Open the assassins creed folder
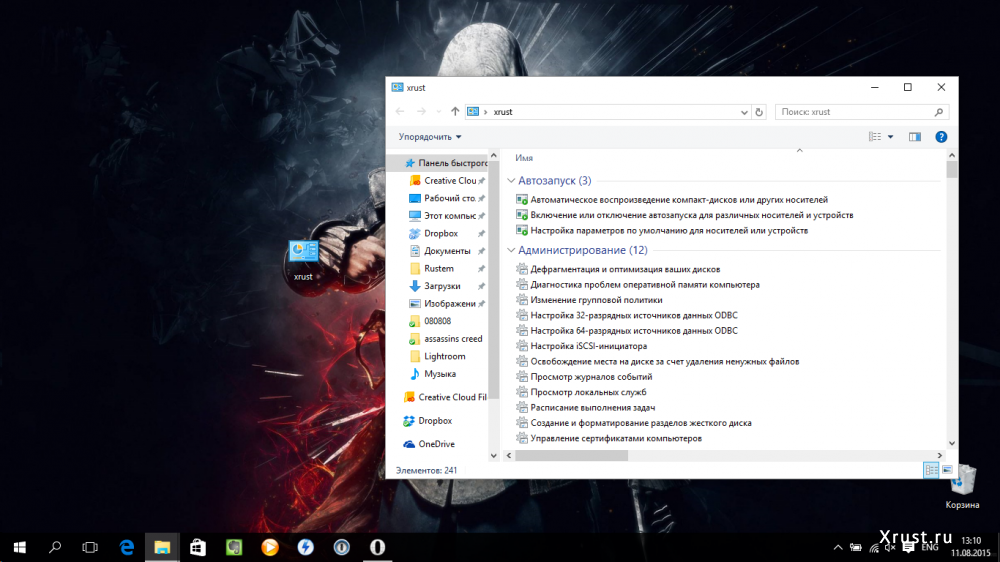This screenshot has width=1000, height=562. pos(445,339)
